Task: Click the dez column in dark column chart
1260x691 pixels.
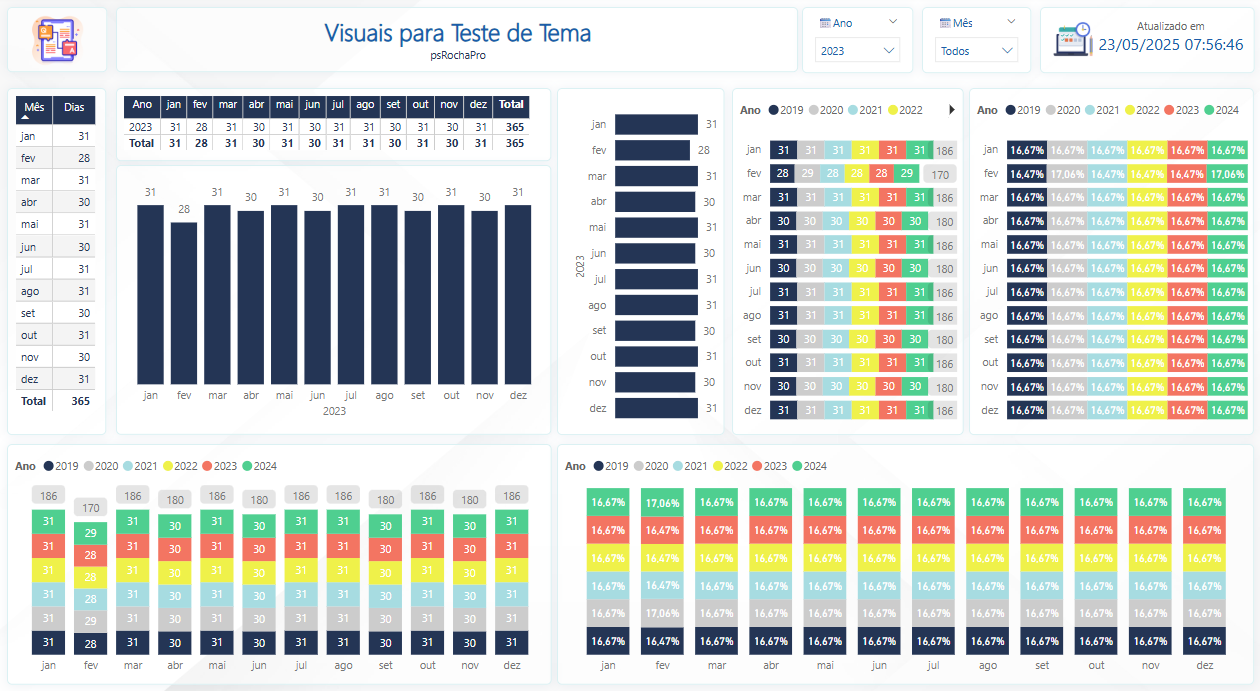Action: point(518,294)
